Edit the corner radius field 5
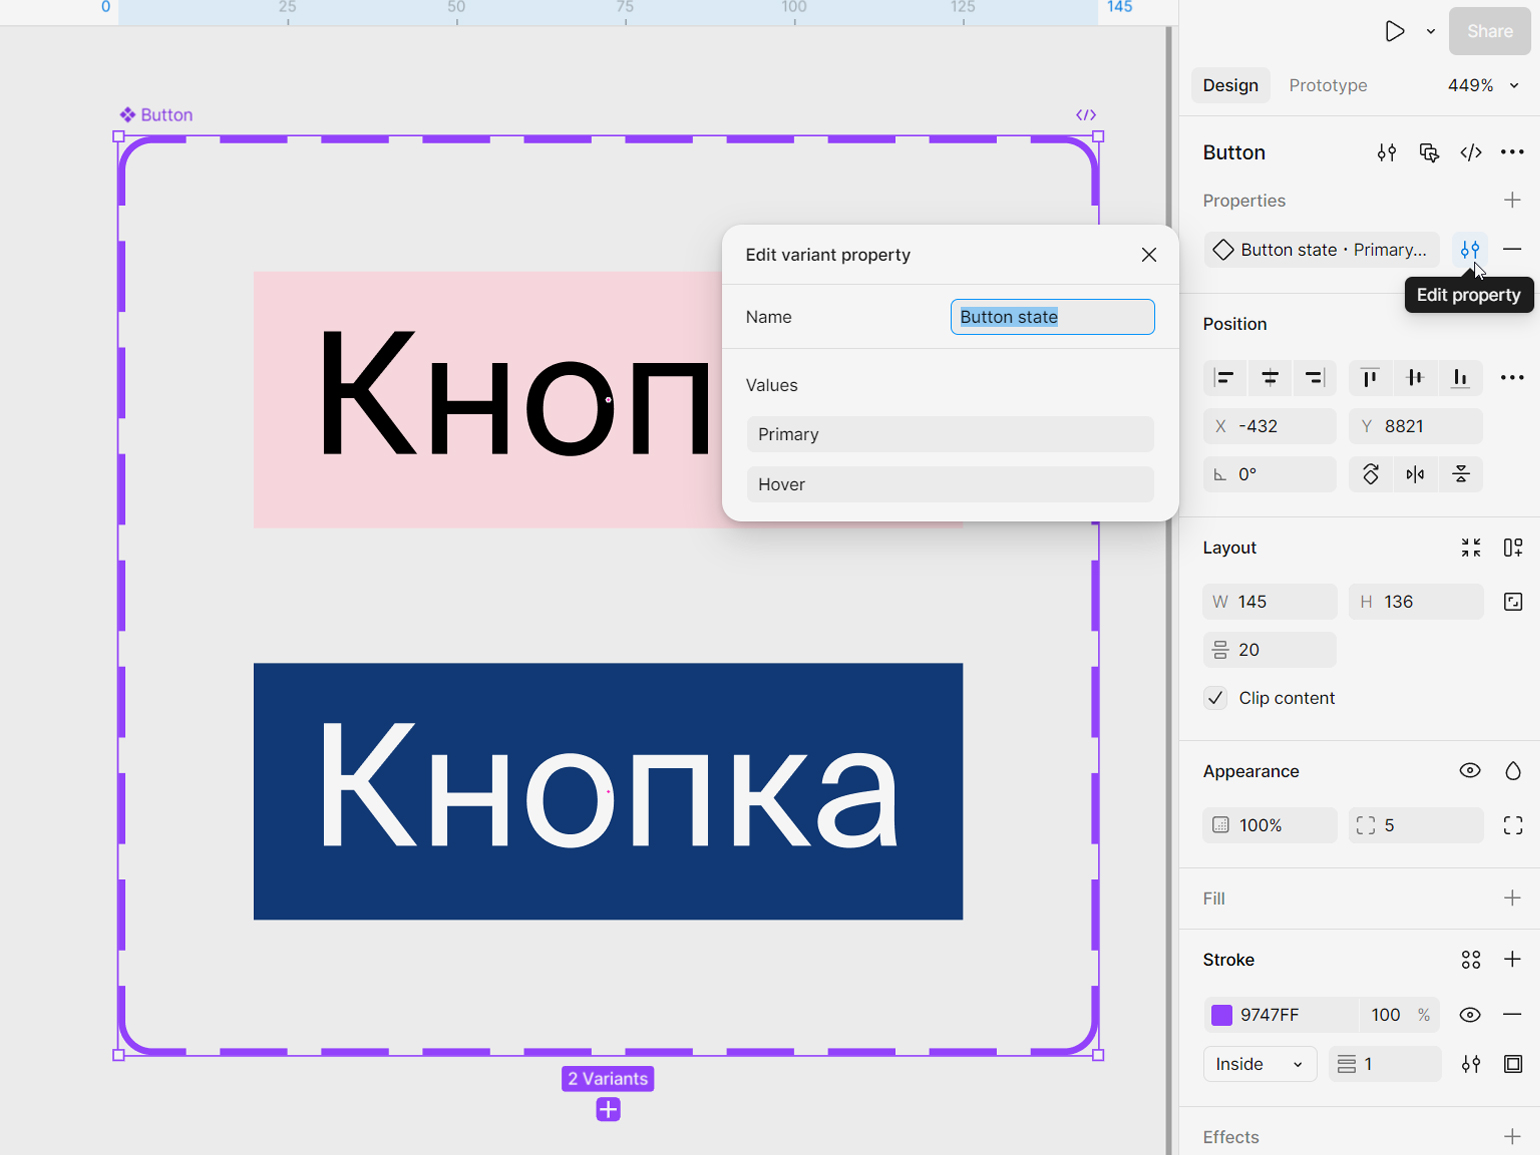Screen dimensions: 1540x1155 1416,825
